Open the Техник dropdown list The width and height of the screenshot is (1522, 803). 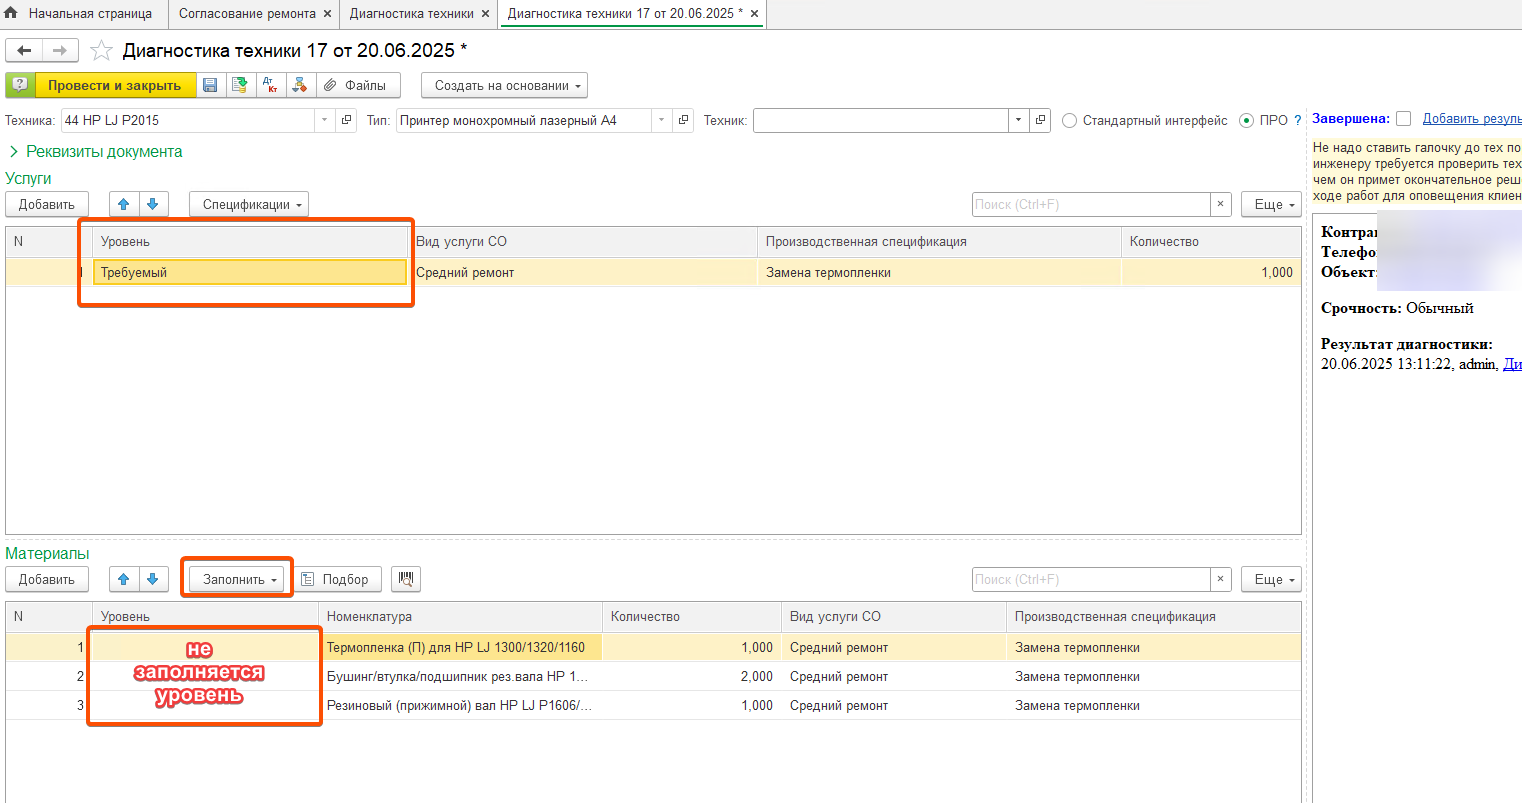click(x=1018, y=120)
